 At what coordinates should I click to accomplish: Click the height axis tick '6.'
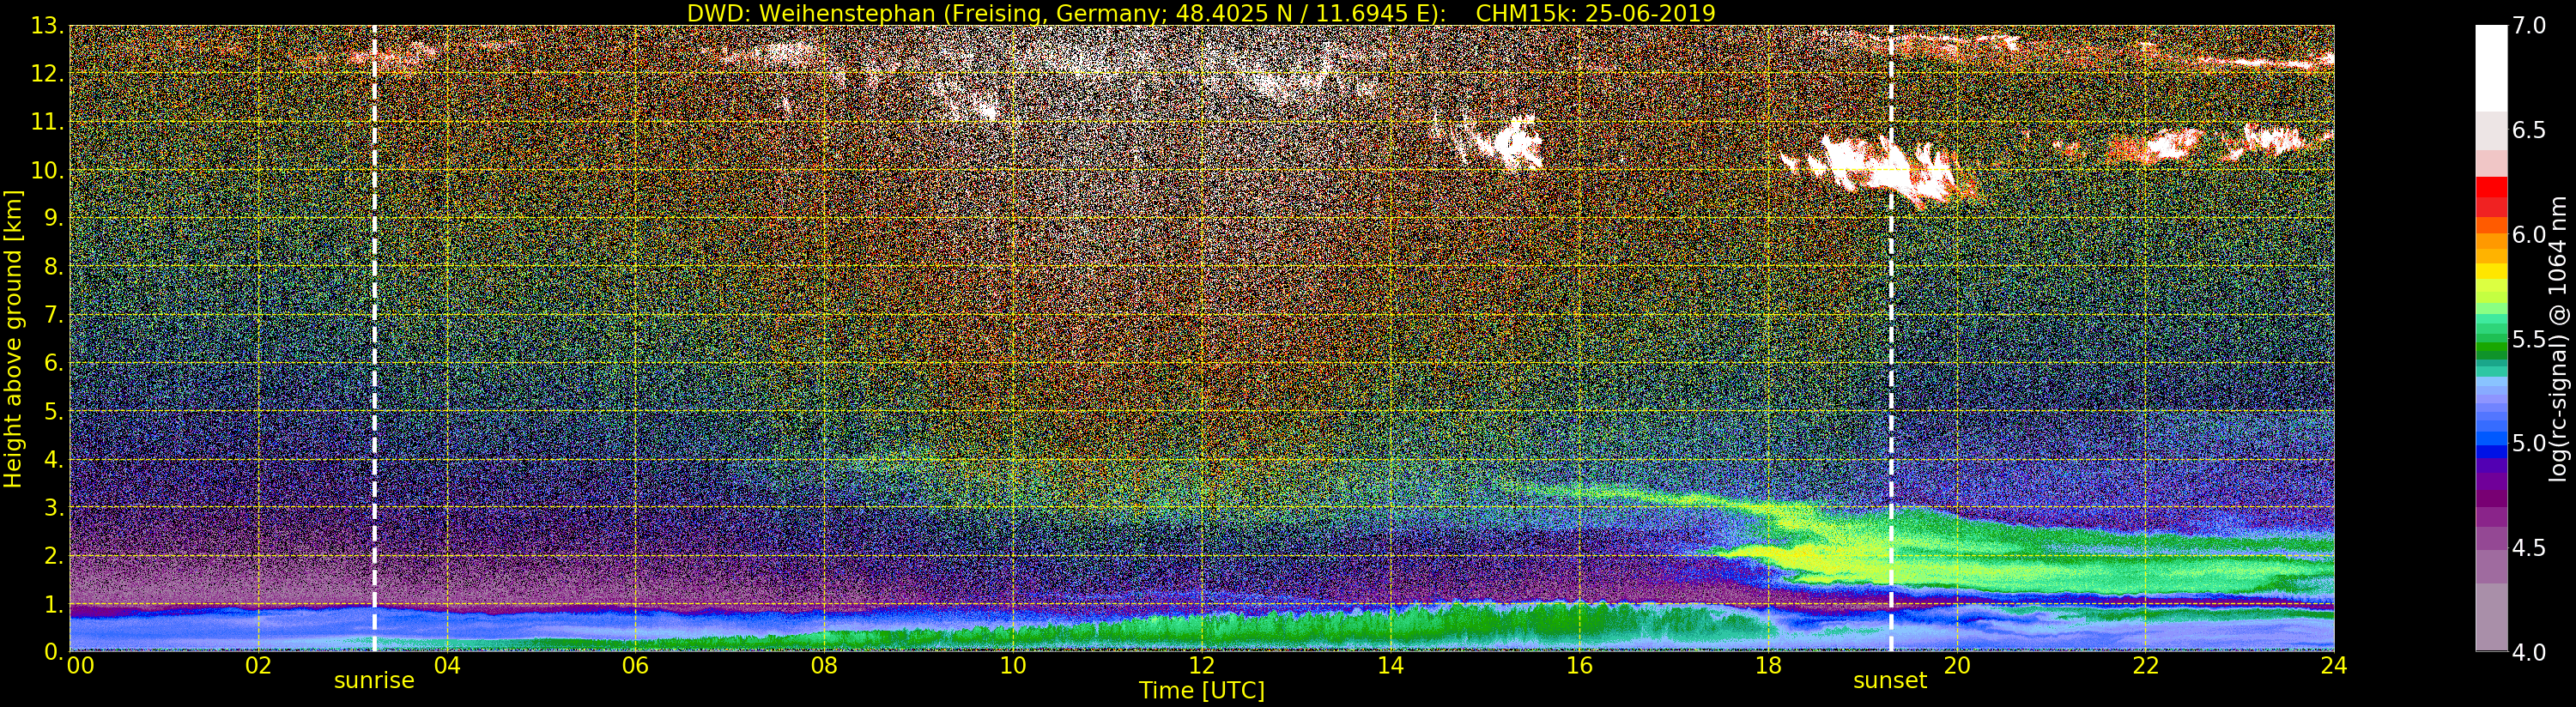(53, 363)
